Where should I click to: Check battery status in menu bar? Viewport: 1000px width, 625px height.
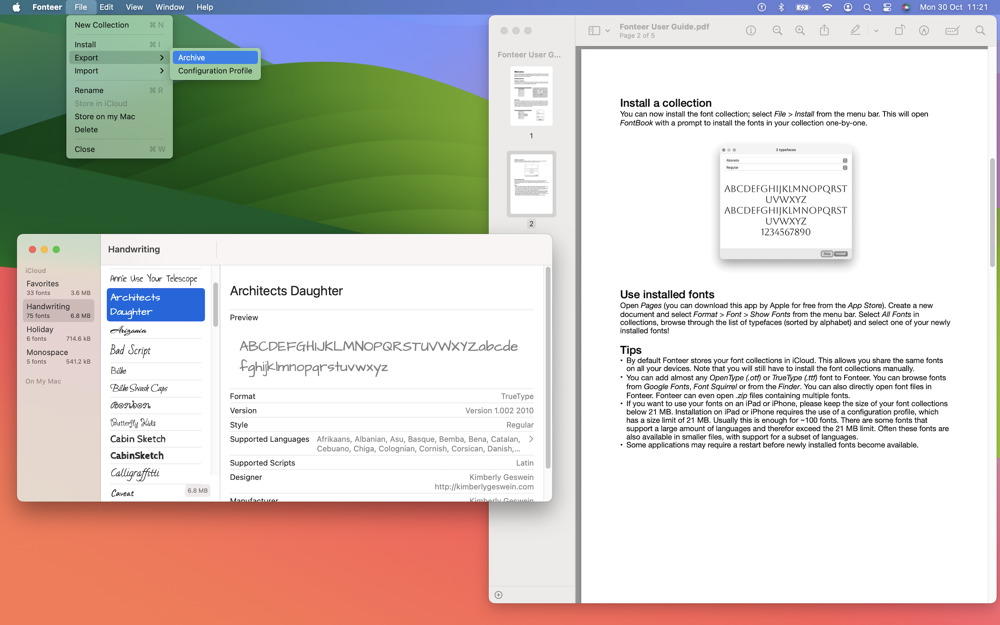[803, 7]
